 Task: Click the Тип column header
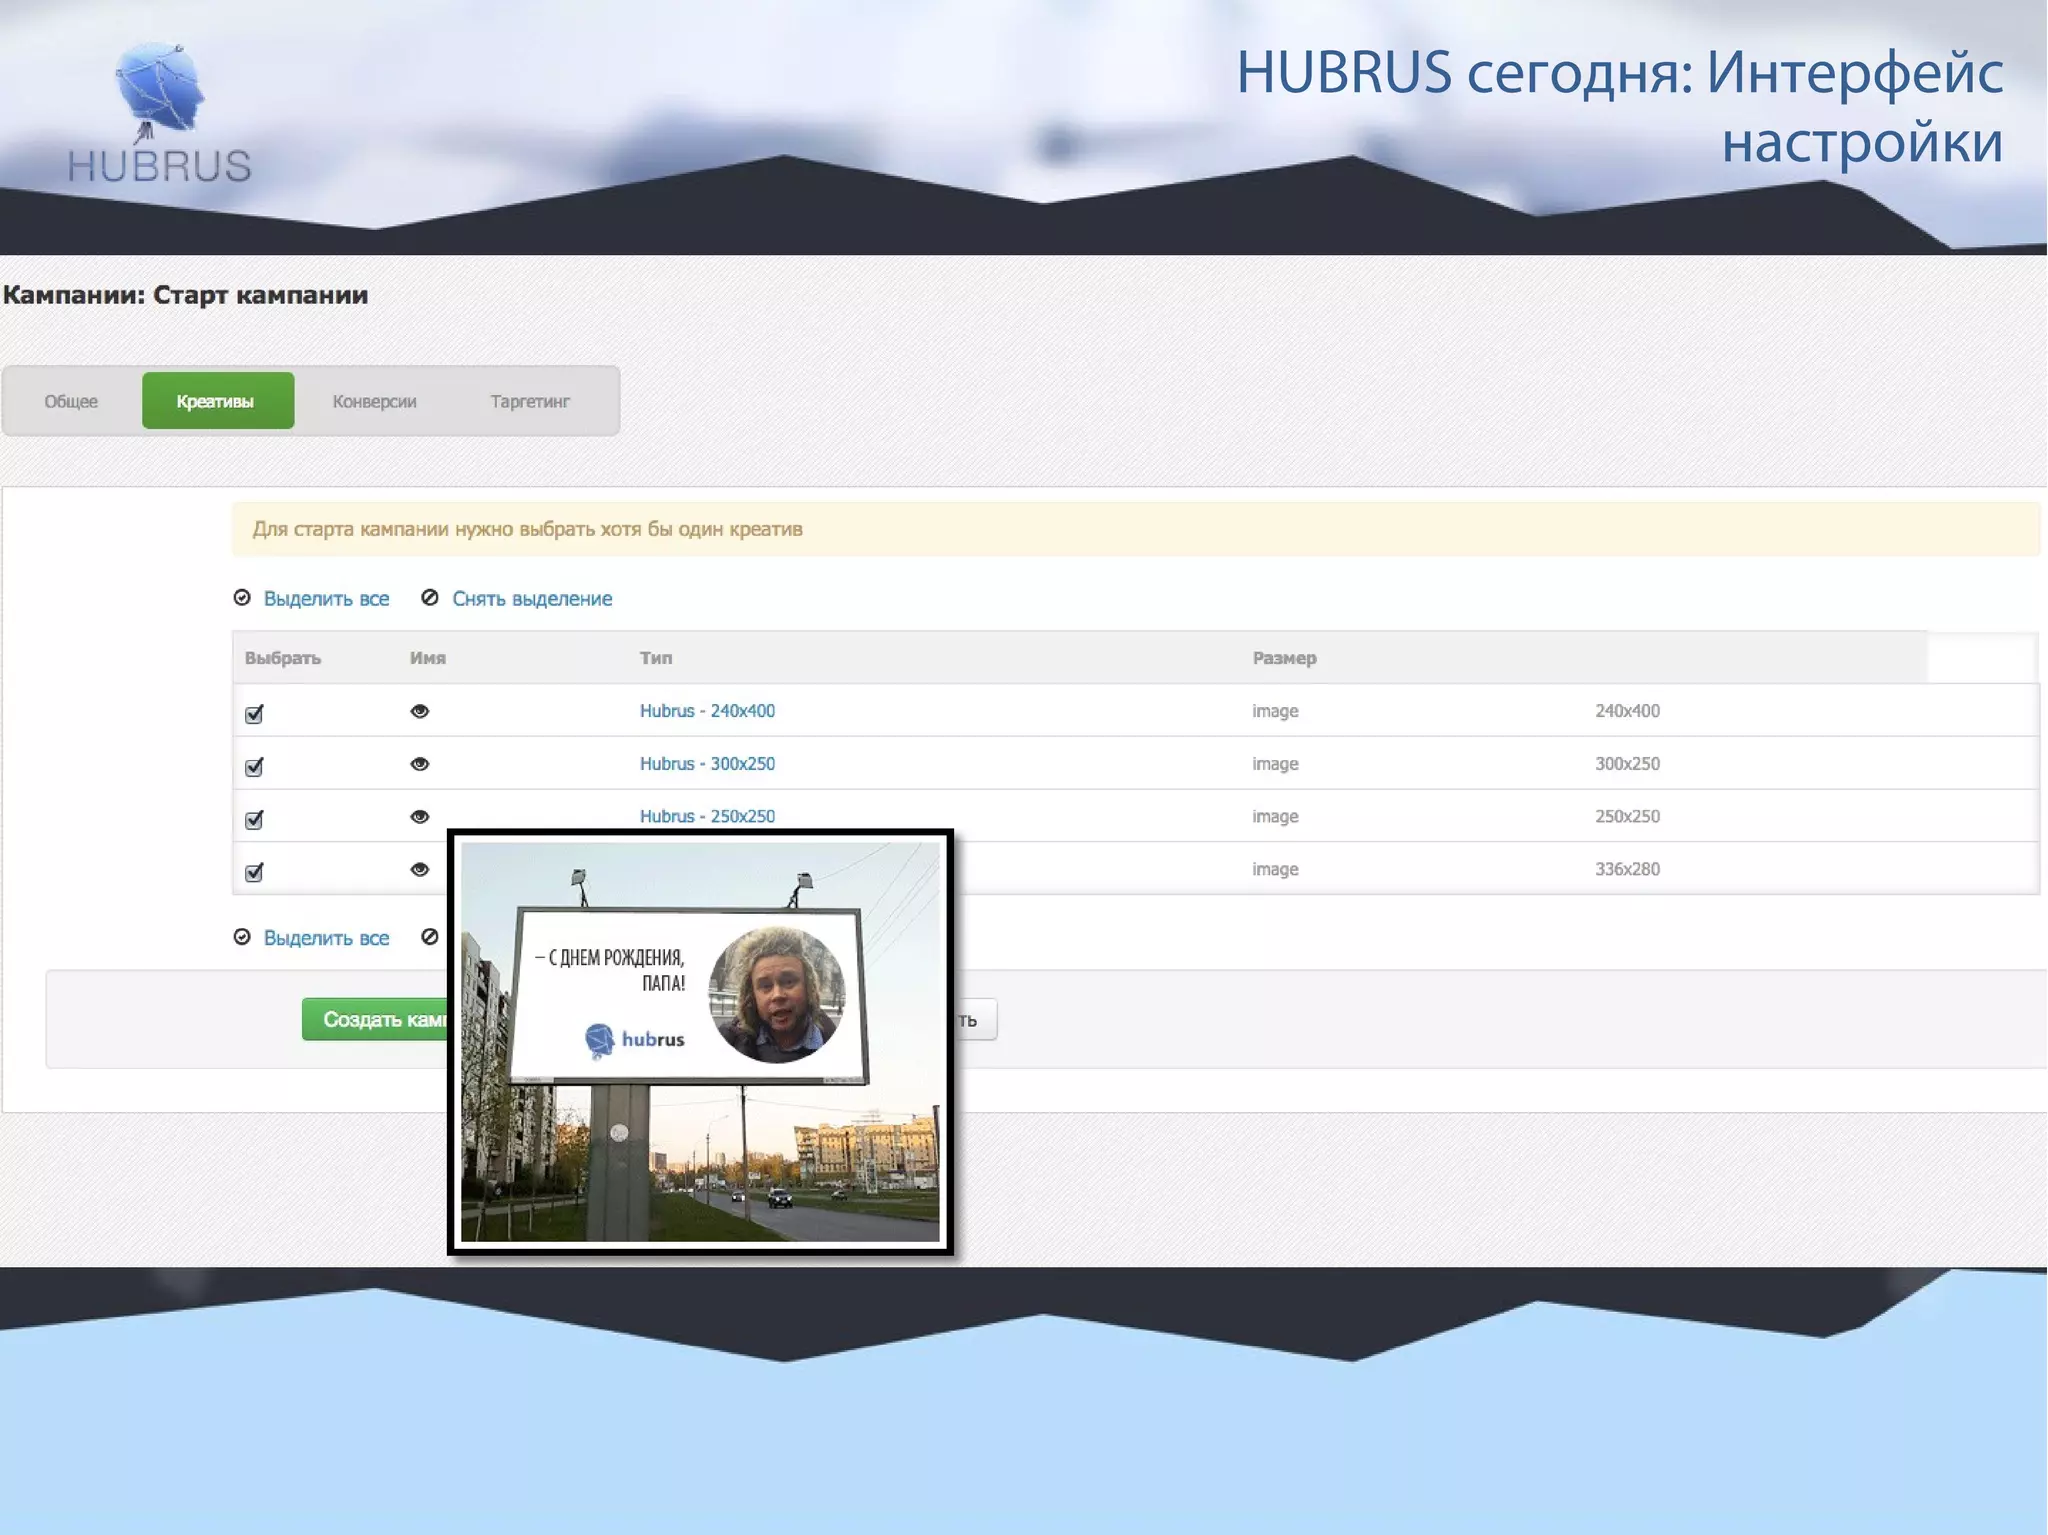pyautogui.click(x=656, y=658)
